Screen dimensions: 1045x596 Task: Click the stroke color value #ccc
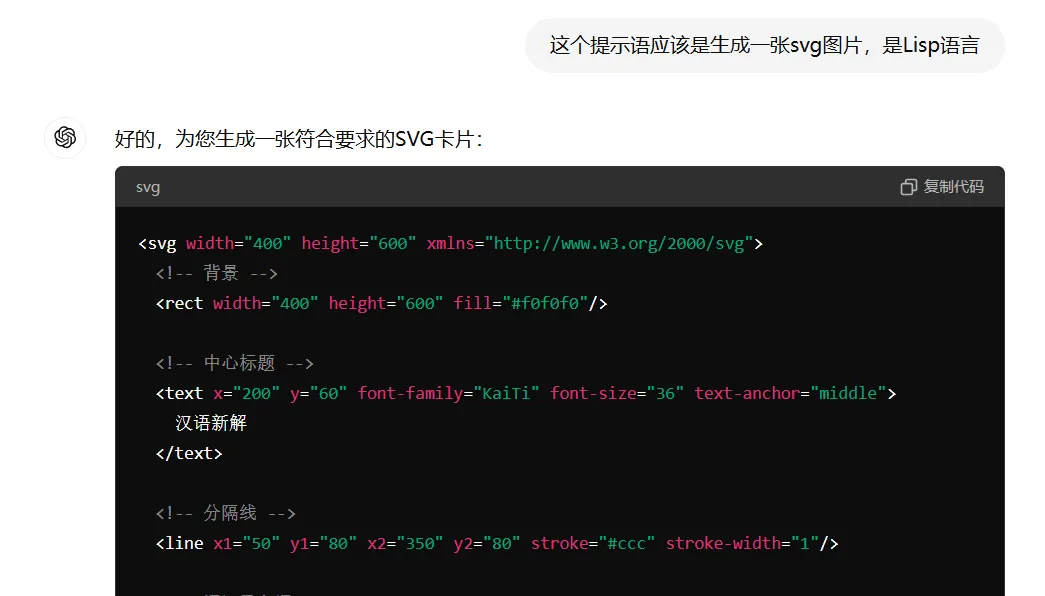pos(626,543)
